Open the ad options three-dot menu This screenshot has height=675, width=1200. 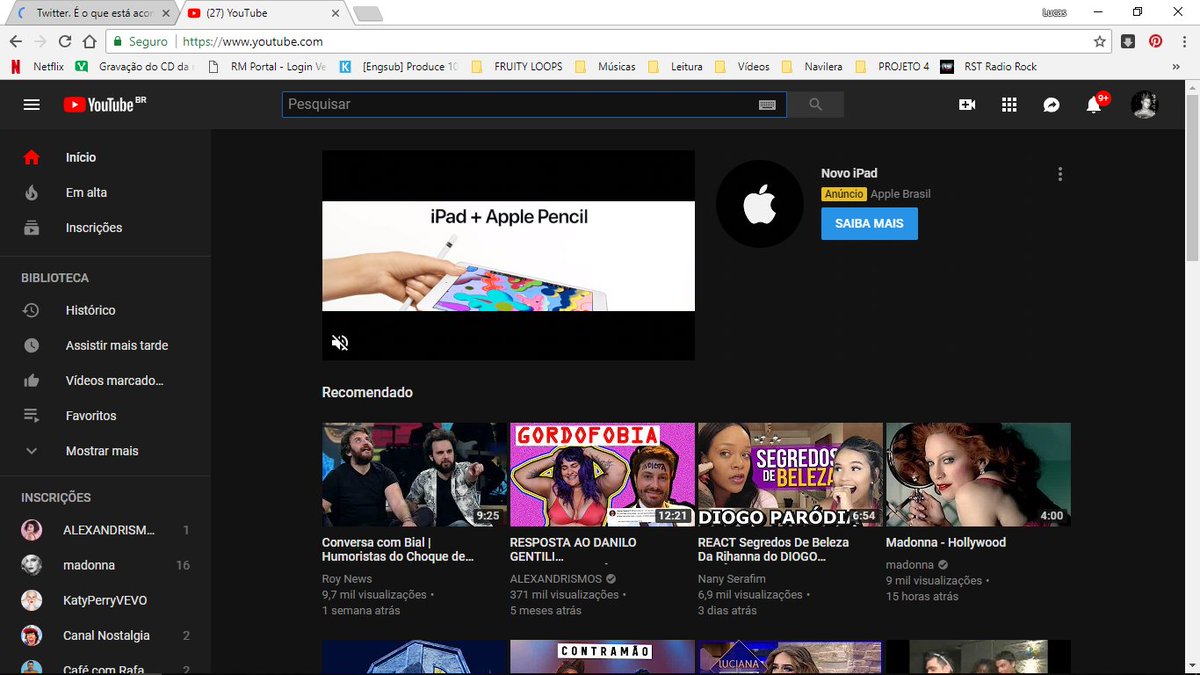1060,174
